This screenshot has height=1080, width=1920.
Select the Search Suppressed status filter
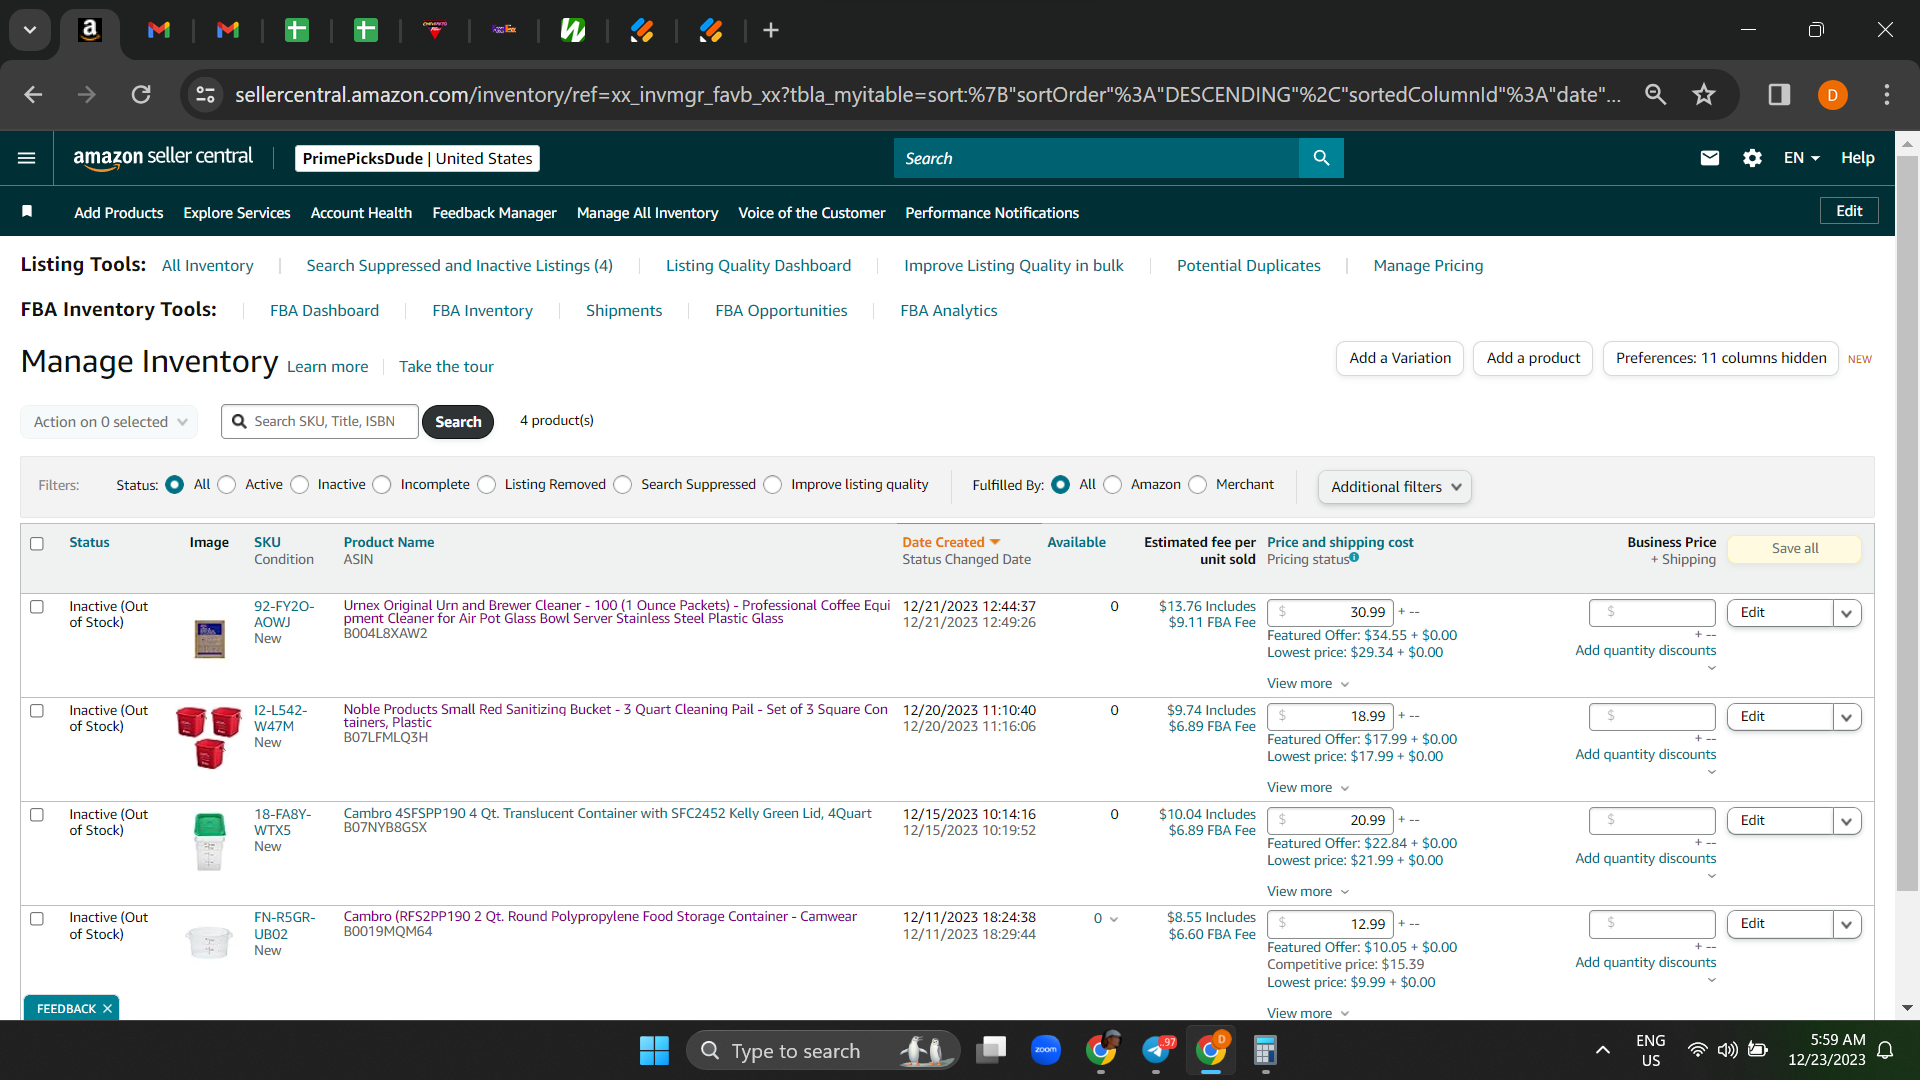(623, 485)
